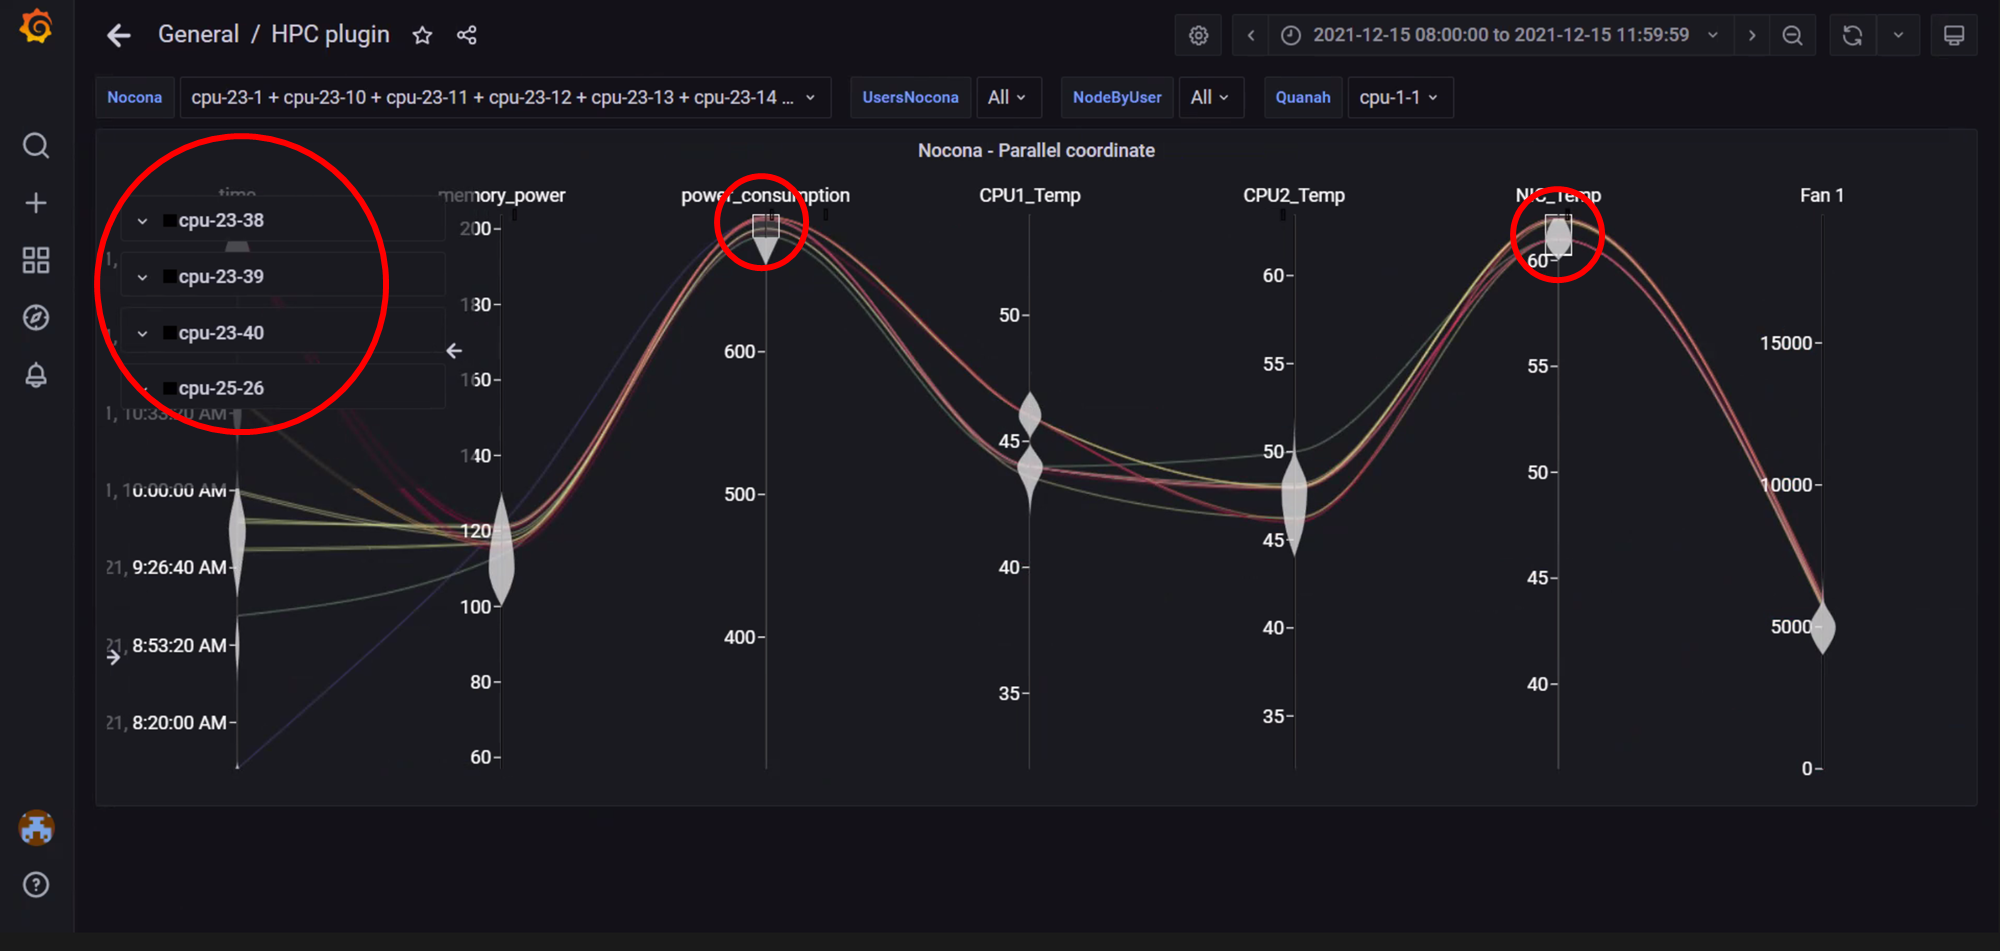Click the 15000 tick on Fan 1
Image resolution: width=2000 pixels, height=951 pixels.
[x=1786, y=343]
